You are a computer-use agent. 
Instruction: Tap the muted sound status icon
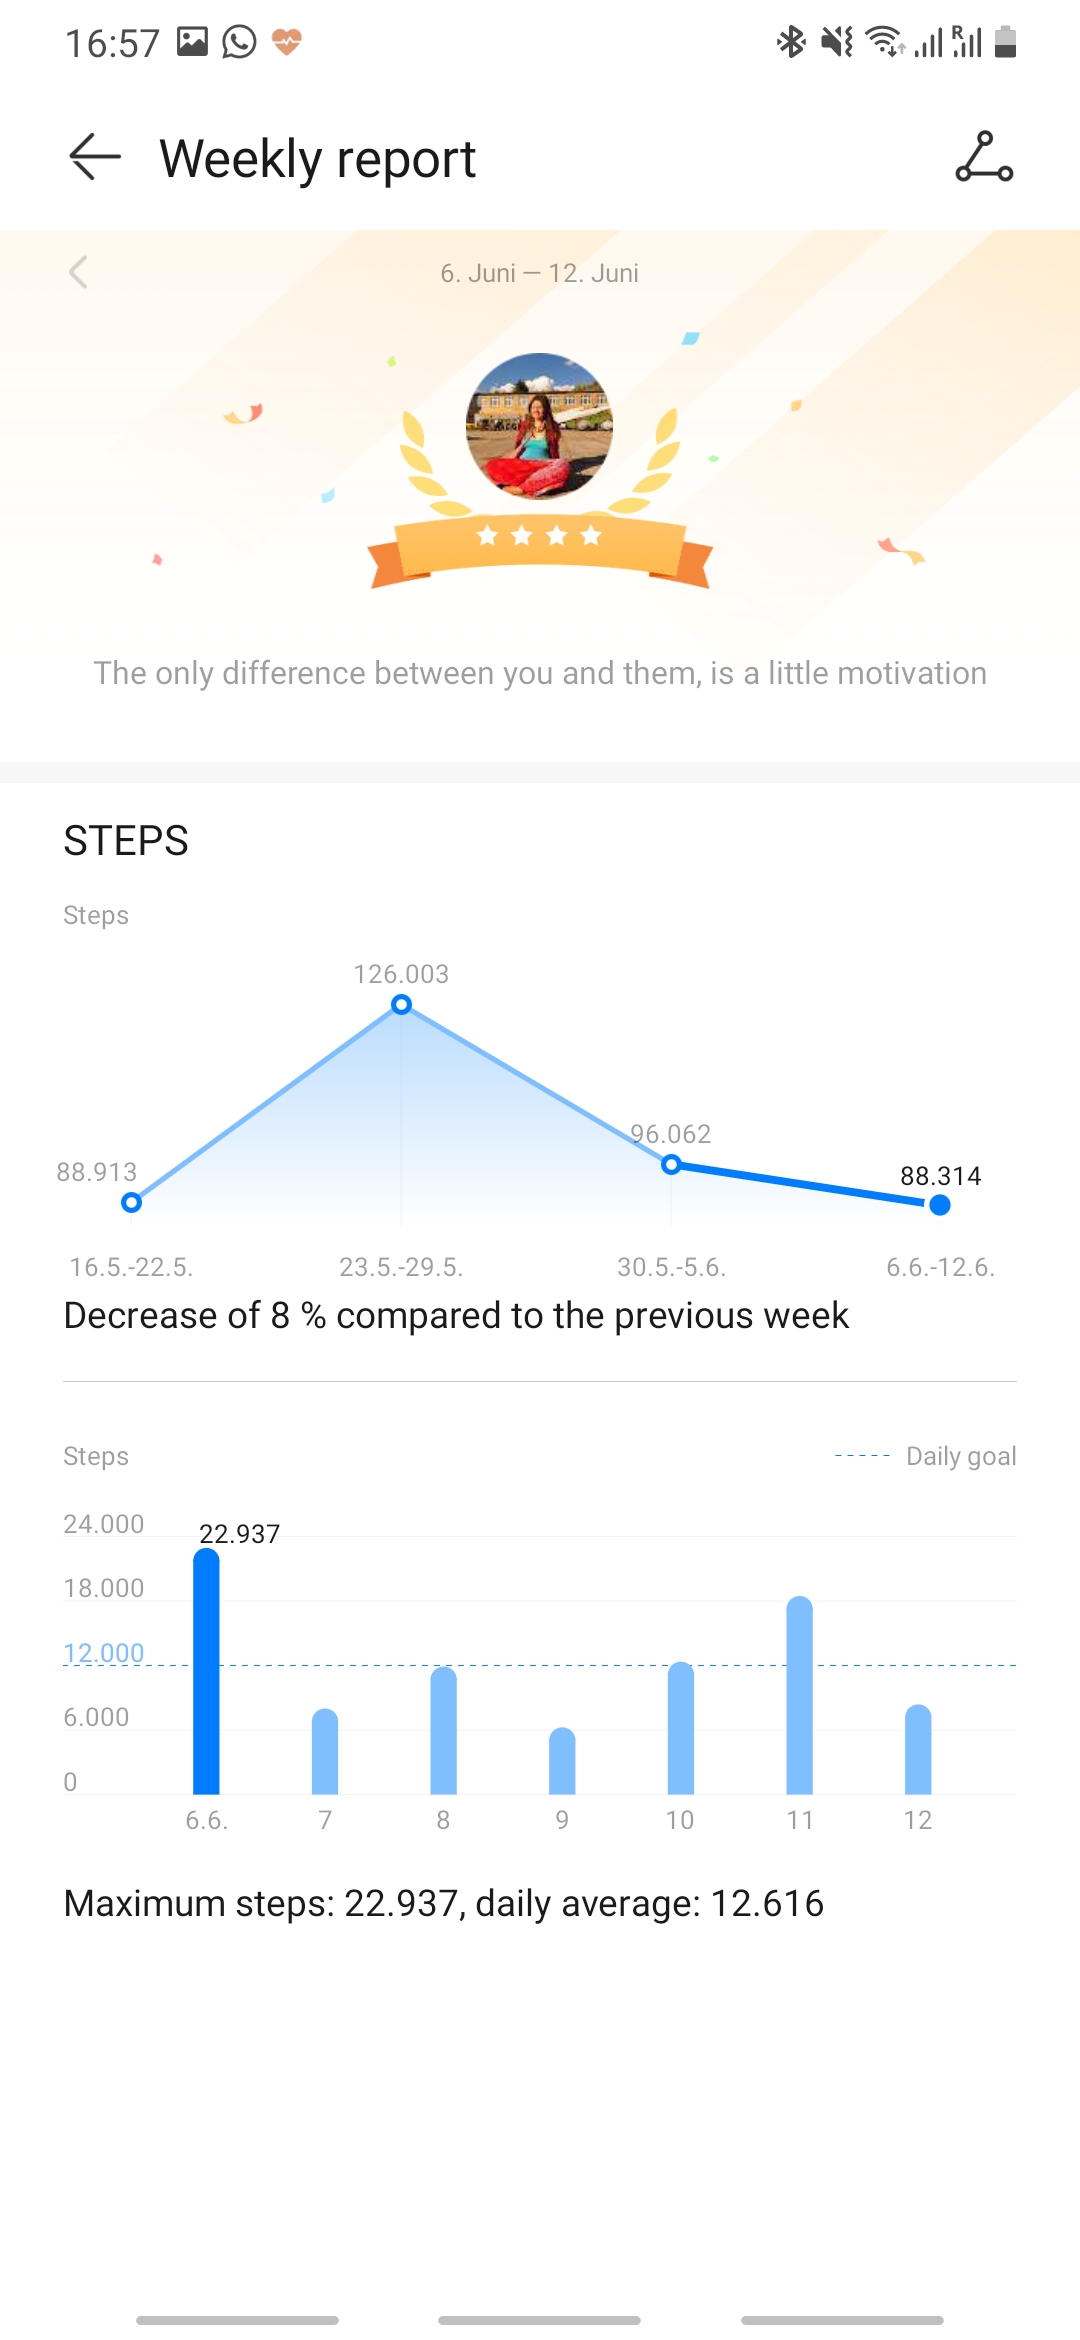point(836,42)
